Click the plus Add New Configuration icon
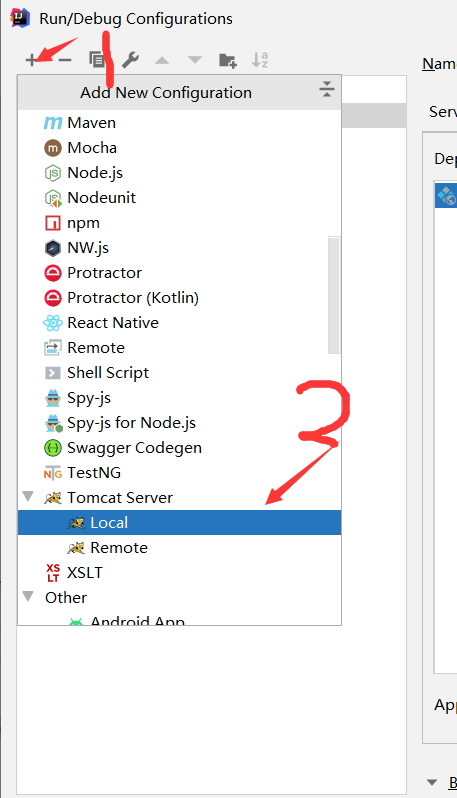The height and width of the screenshot is (798, 457). click(x=31, y=60)
